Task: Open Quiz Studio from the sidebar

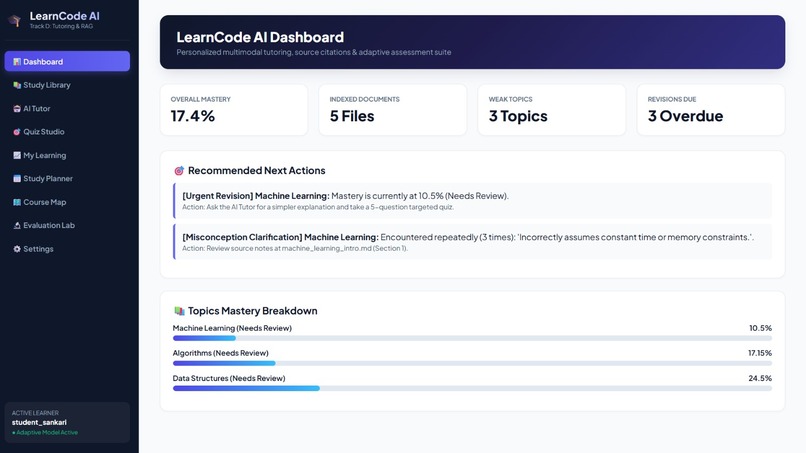Action: (67, 132)
